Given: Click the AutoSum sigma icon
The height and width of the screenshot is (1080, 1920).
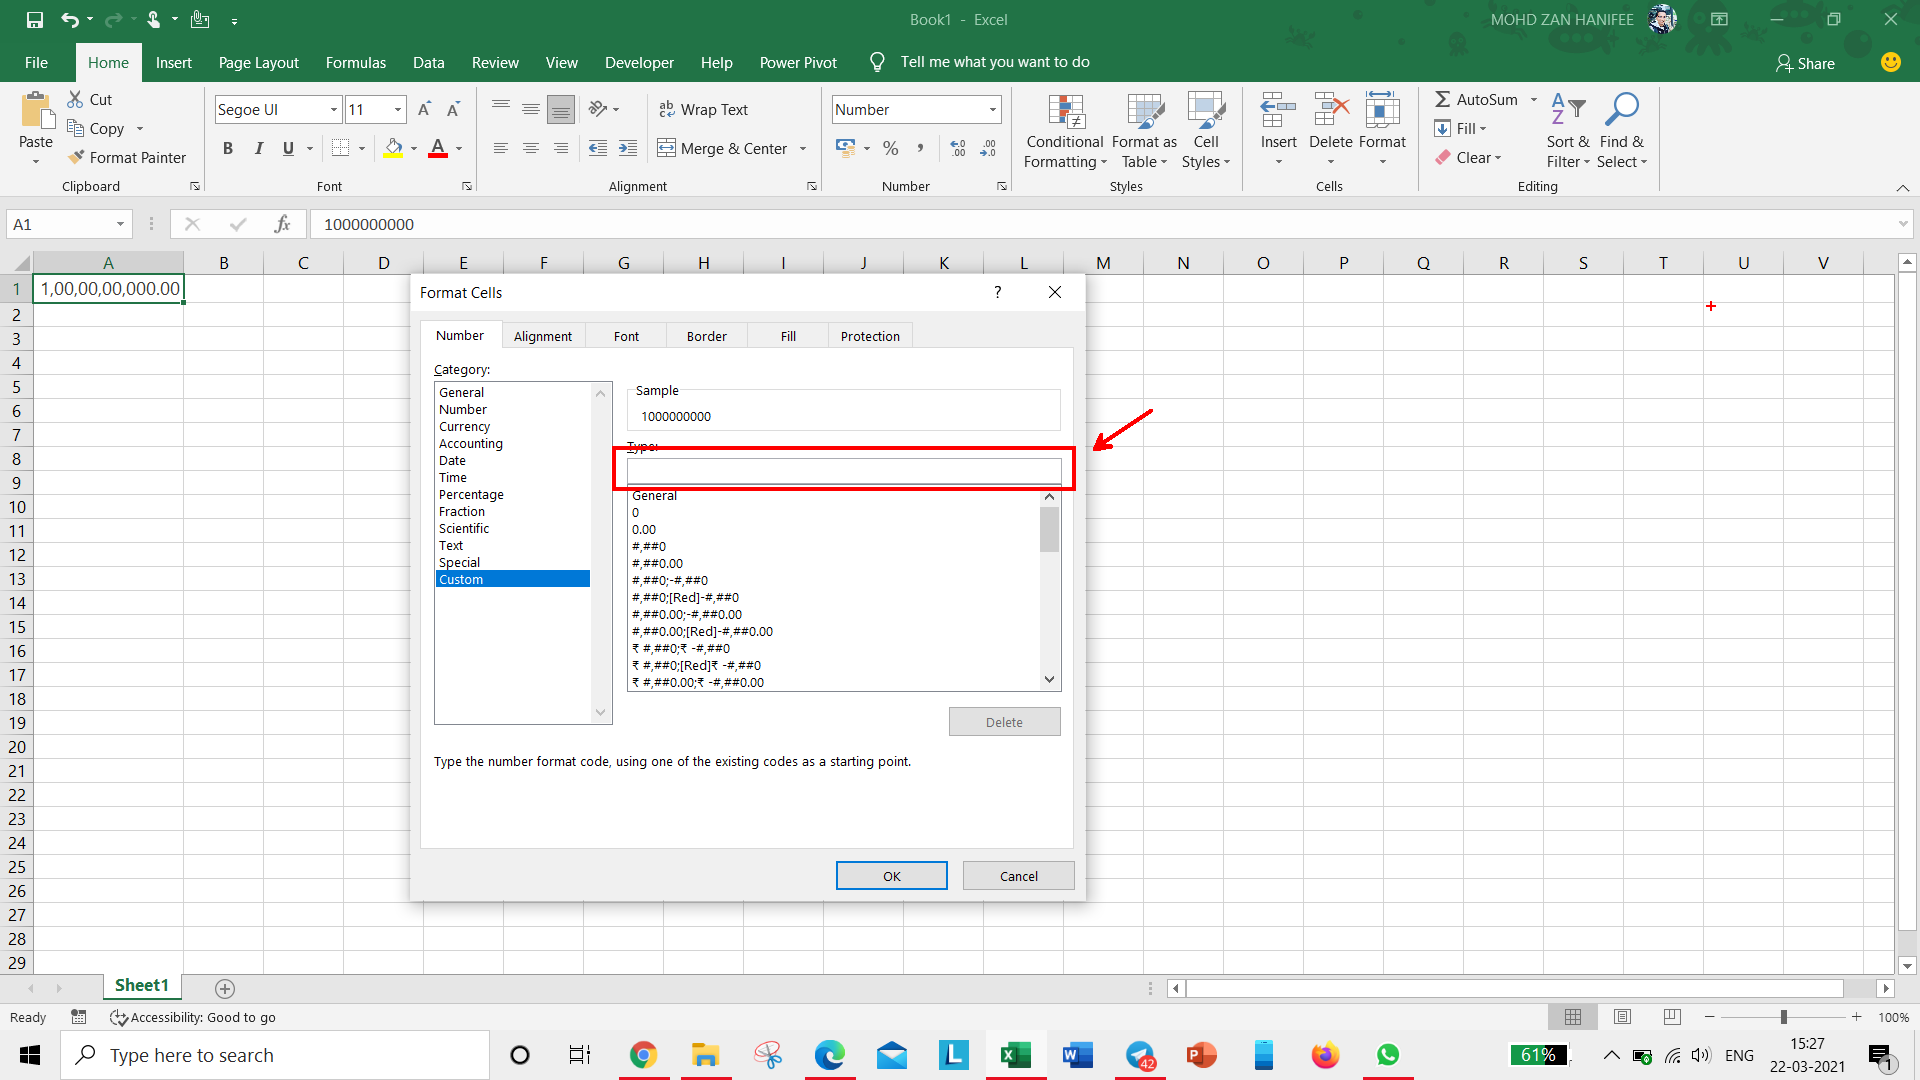Looking at the screenshot, I should [x=1442, y=99].
